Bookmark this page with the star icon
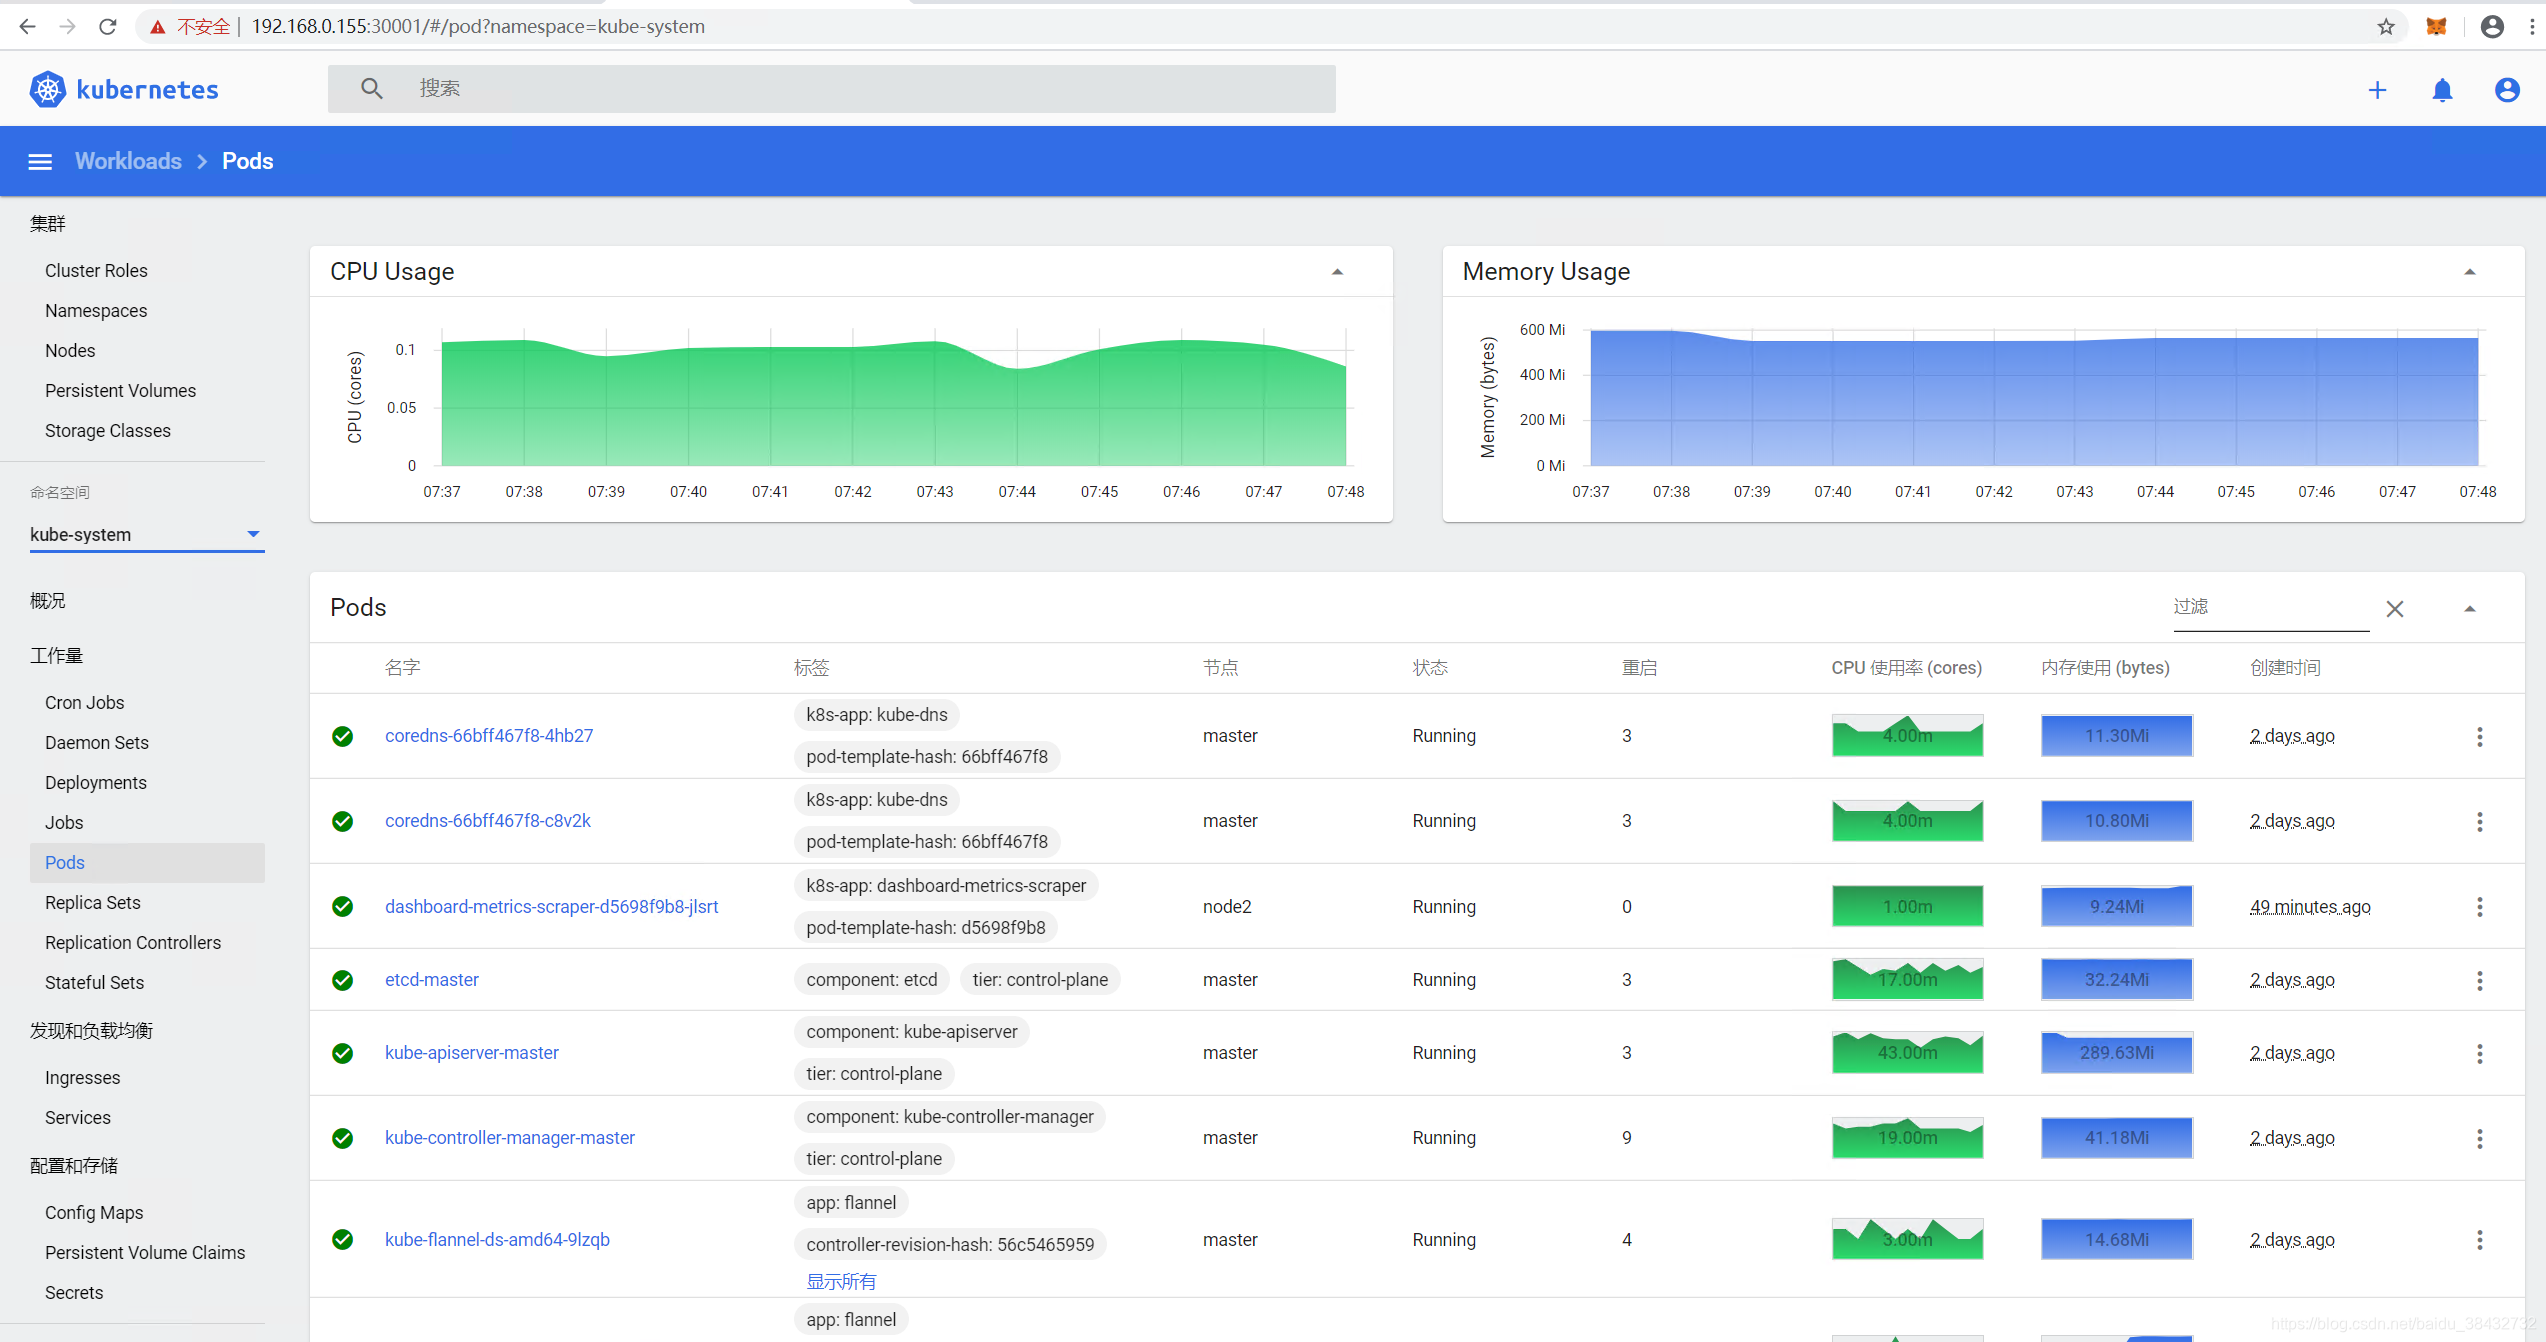 pos(2386,27)
